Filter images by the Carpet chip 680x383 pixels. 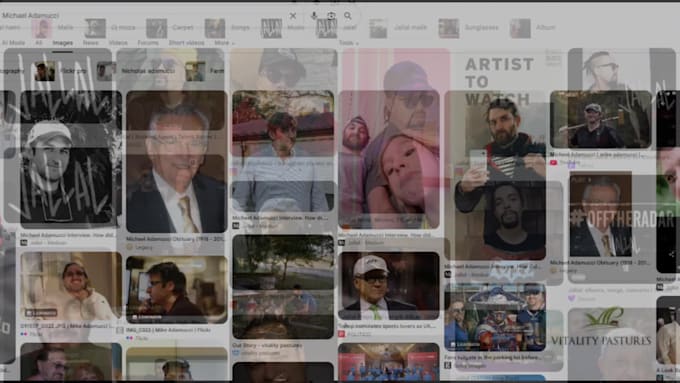pos(170,28)
